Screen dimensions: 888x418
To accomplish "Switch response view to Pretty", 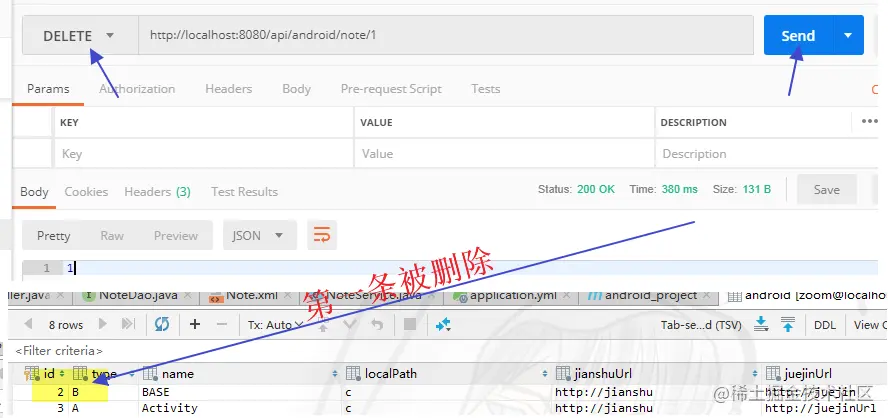I will tap(53, 236).
